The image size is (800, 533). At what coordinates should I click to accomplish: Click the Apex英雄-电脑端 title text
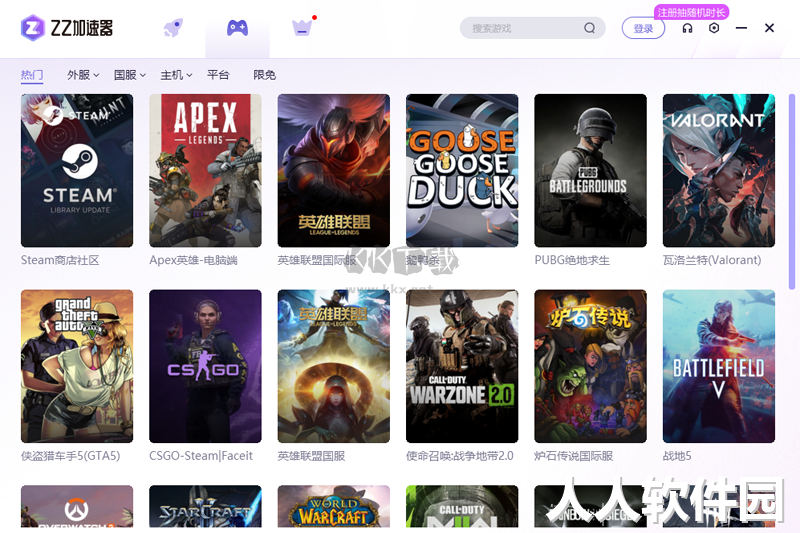193,260
